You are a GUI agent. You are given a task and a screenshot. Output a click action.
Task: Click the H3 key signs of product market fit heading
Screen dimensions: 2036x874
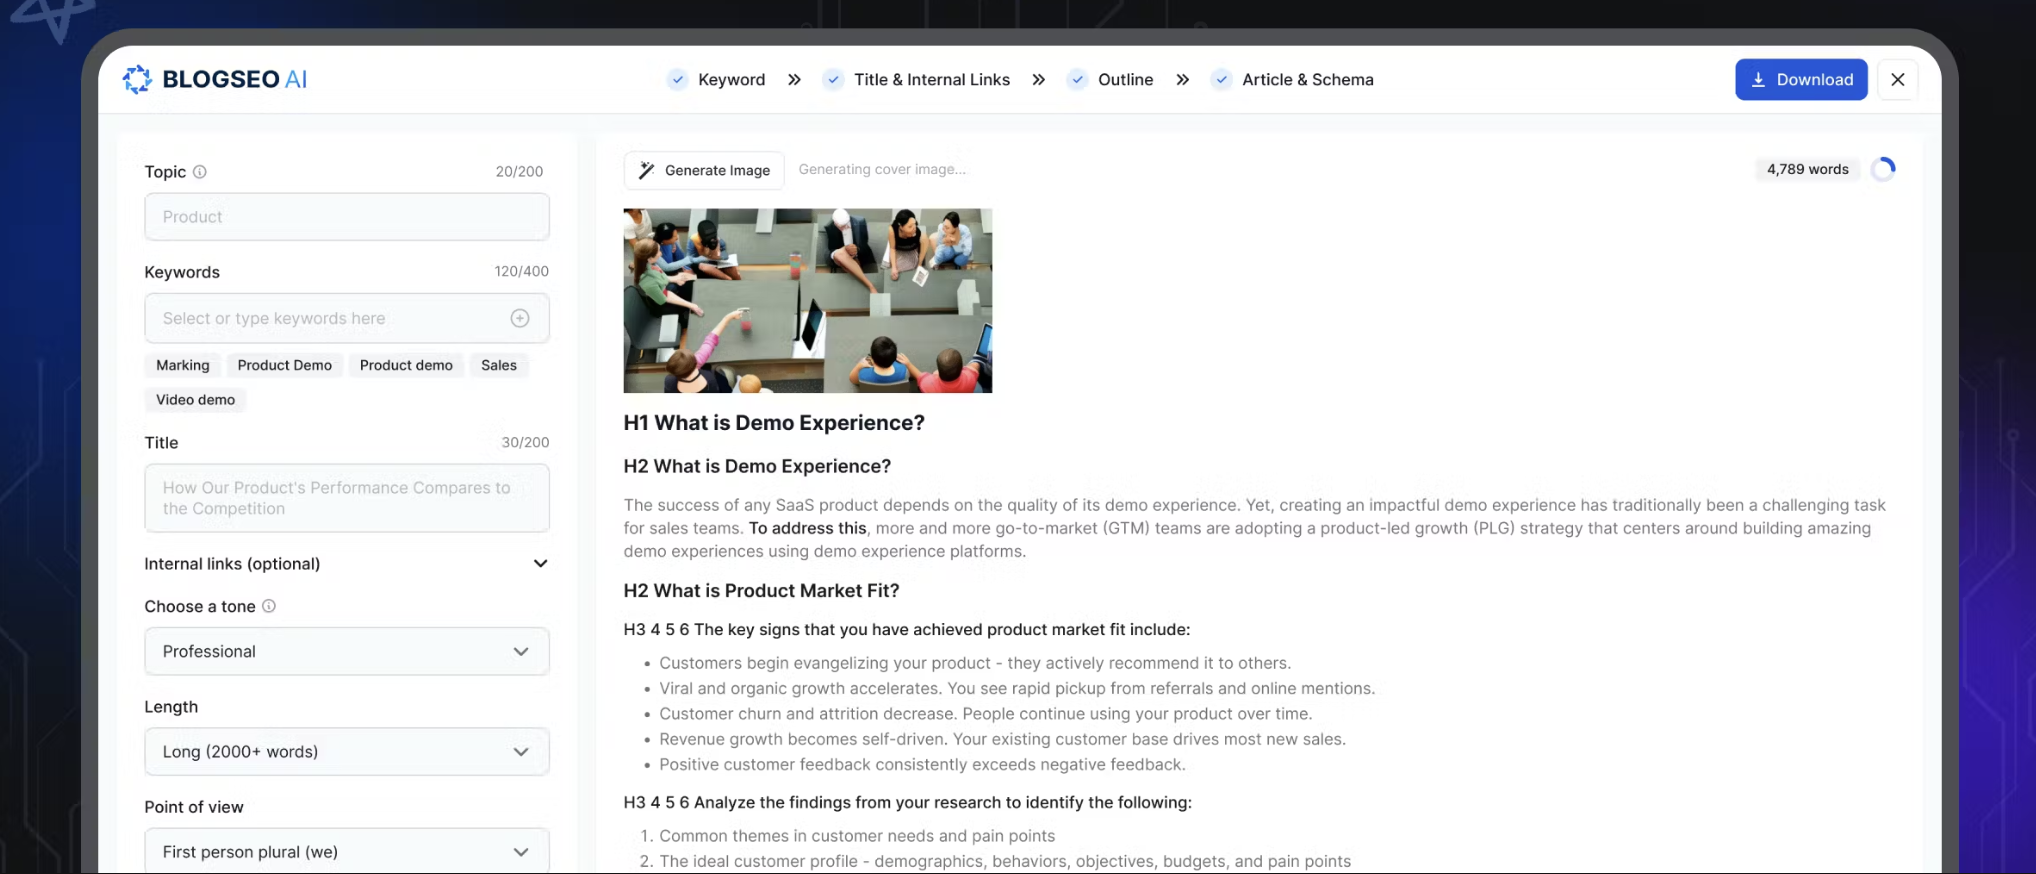pos(907,630)
